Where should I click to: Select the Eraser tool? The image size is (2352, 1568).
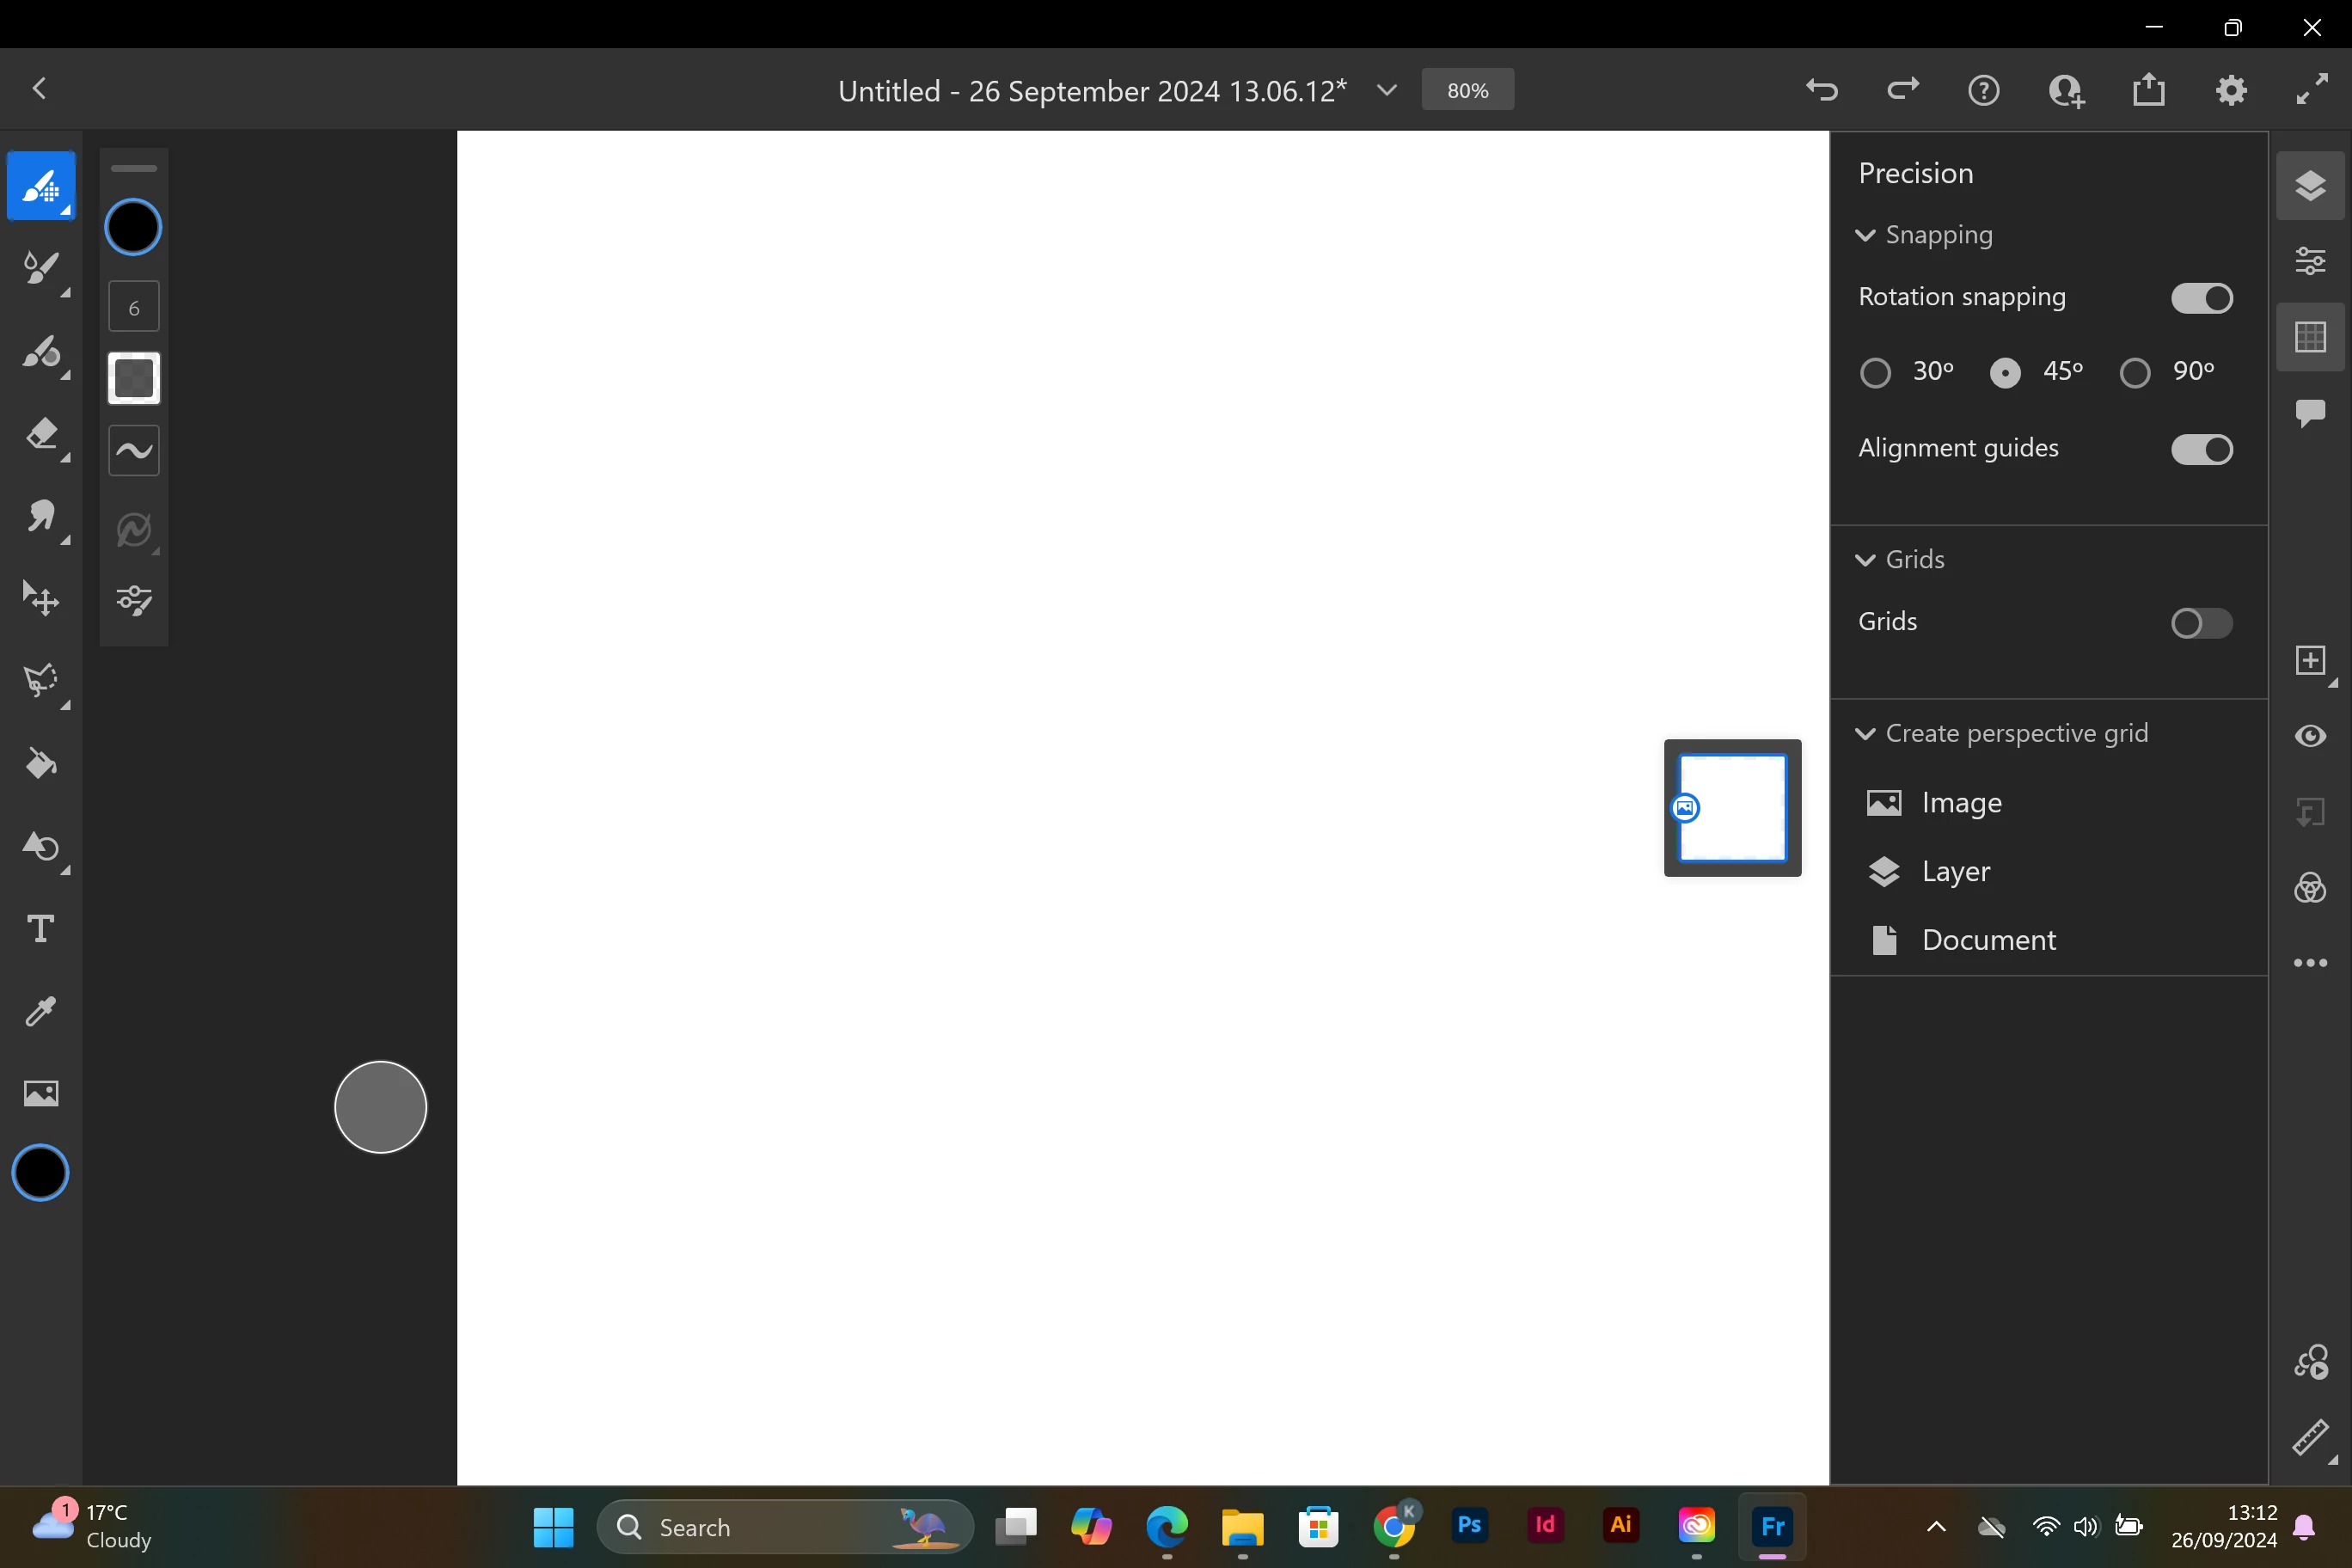(x=41, y=434)
